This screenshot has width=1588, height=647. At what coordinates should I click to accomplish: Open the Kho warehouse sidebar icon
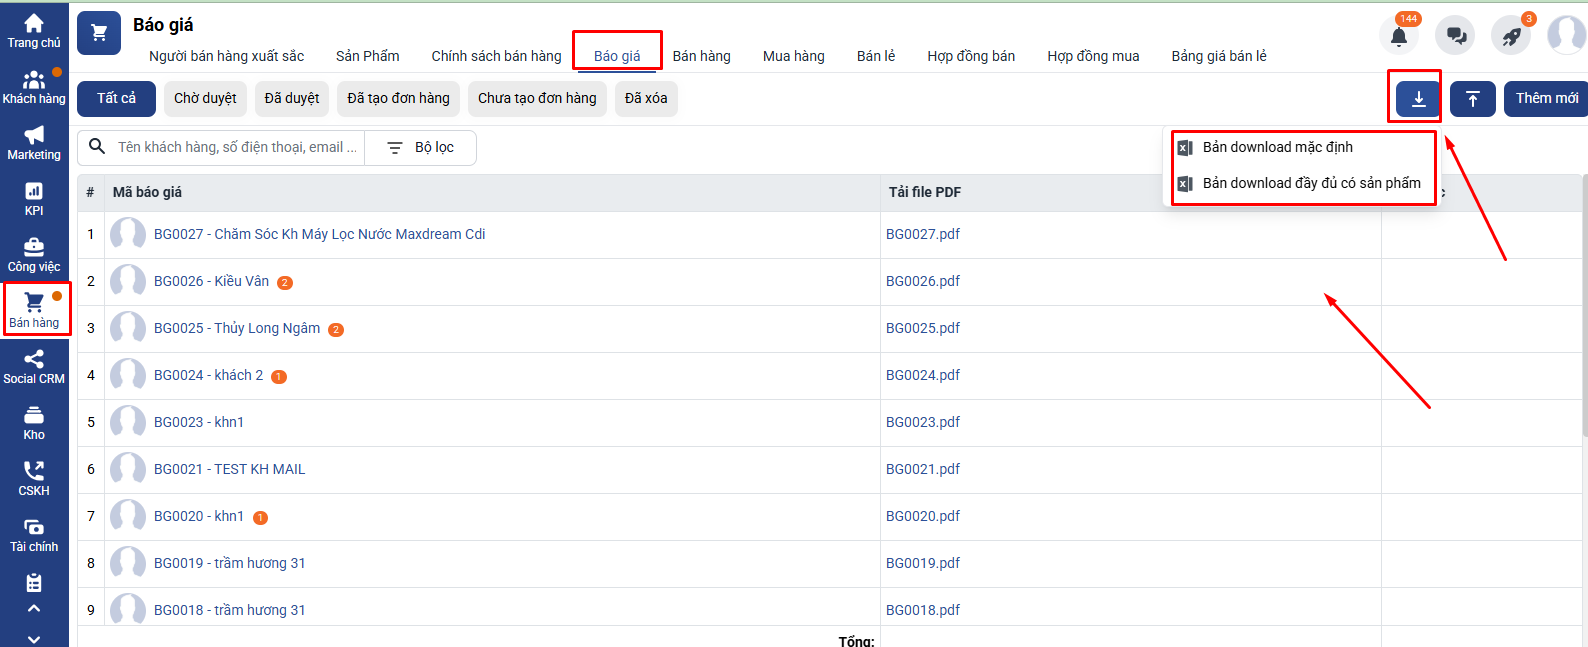pyautogui.click(x=34, y=423)
